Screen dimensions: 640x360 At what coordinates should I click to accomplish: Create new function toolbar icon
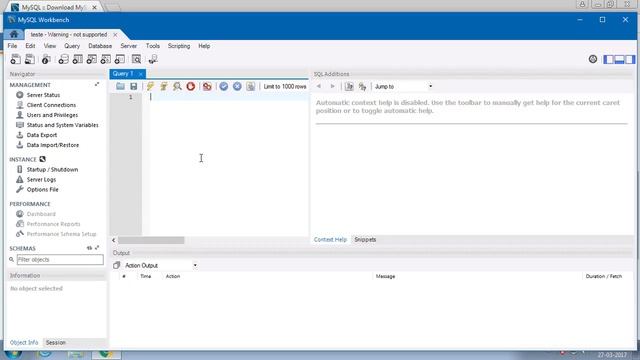120,59
